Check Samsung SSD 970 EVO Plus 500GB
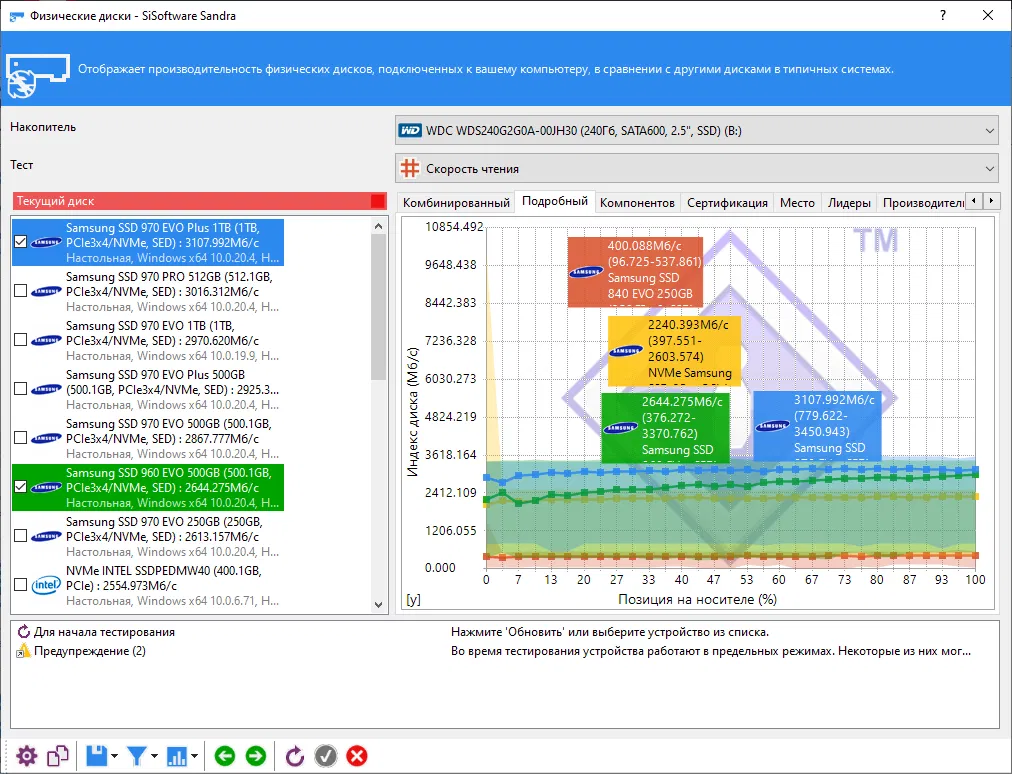 pyautogui.click(x=20, y=389)
